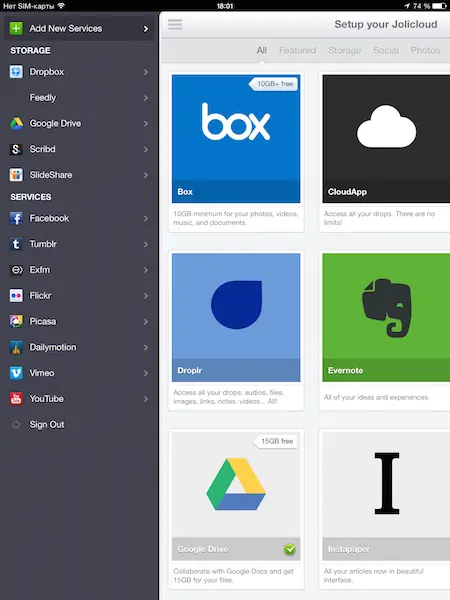The width and height of the screenshot is (450, 600).
Task: Tap the Vimeo icon
Action: tap(16, 373)
